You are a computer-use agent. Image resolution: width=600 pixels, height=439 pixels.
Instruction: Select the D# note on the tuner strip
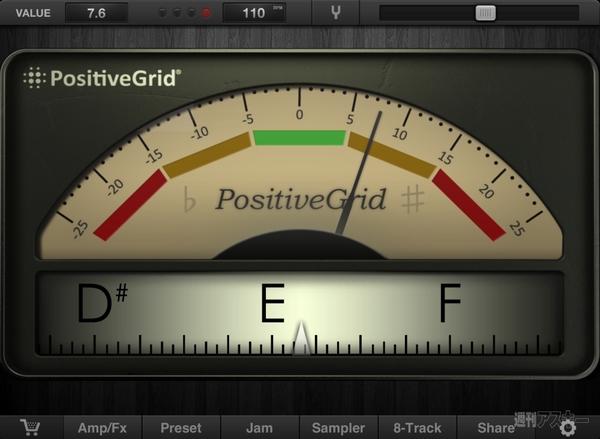click(102, 303)
